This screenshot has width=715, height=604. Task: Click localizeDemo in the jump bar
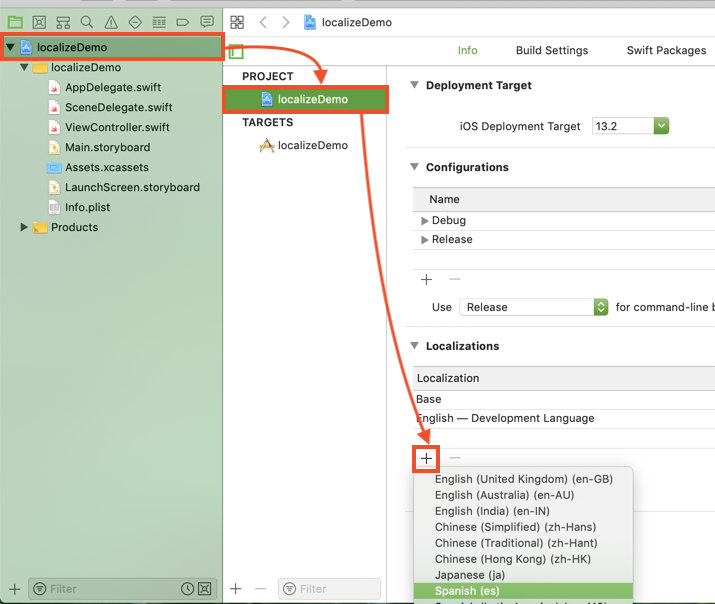(348, 22)
